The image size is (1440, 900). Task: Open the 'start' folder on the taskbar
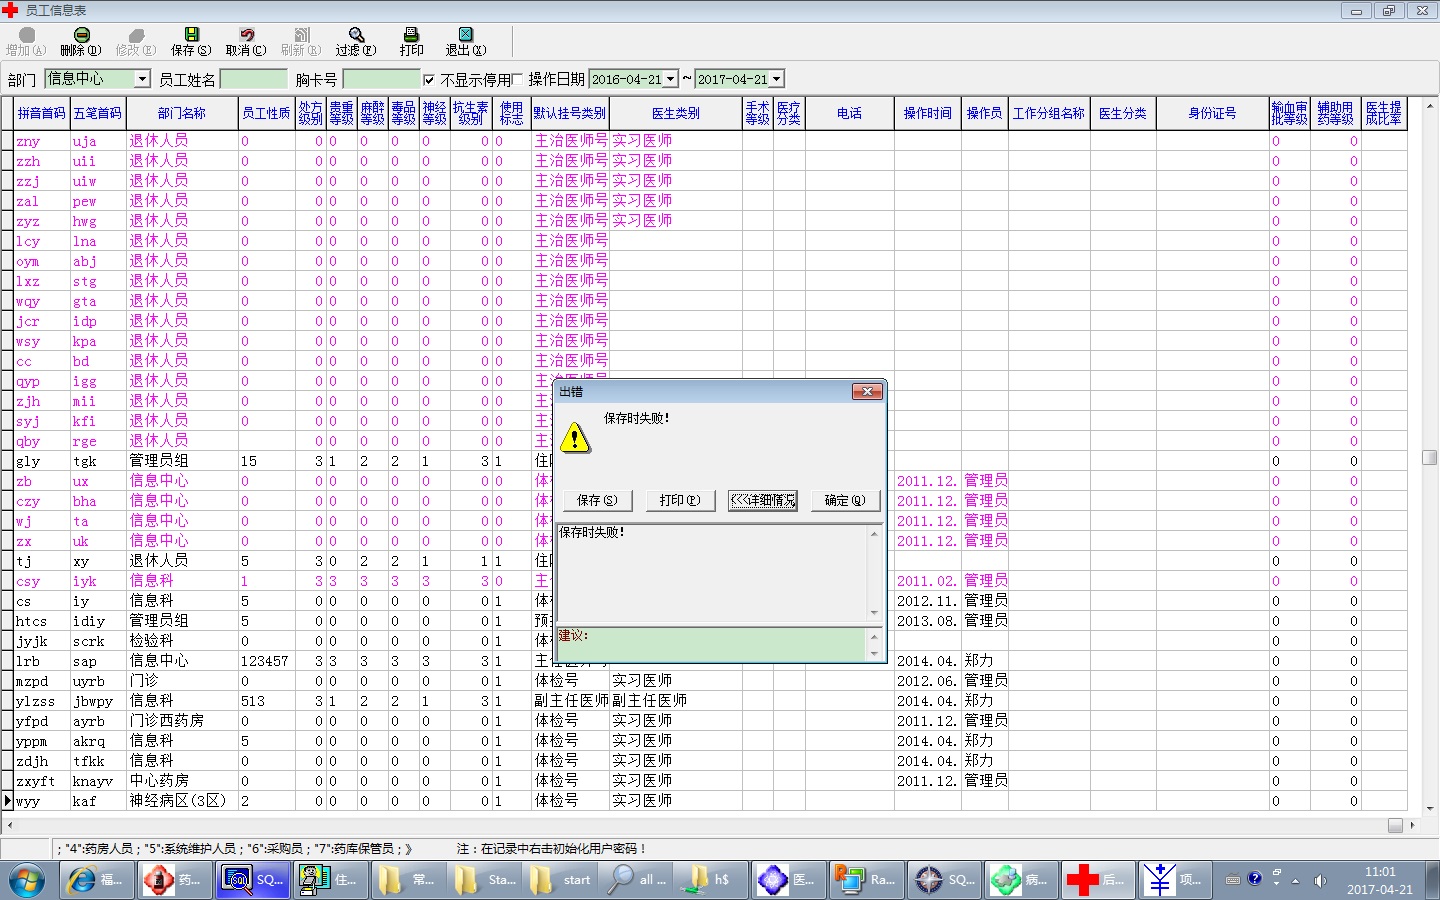pos(561,880)
